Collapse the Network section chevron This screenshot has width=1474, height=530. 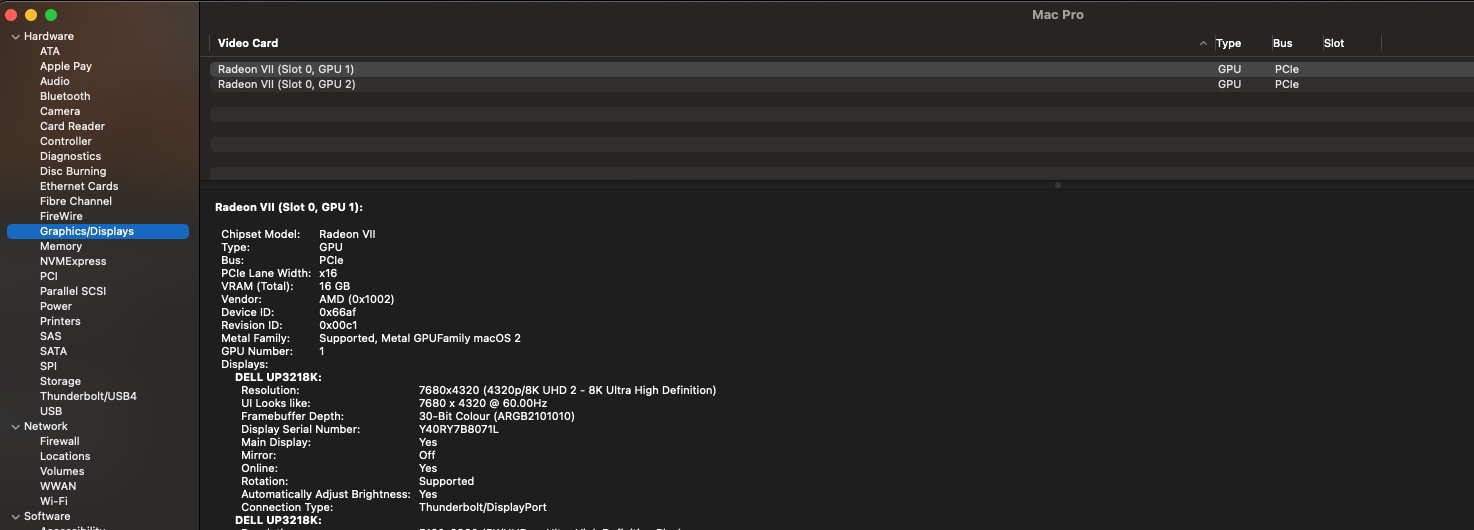pos(15,427)
